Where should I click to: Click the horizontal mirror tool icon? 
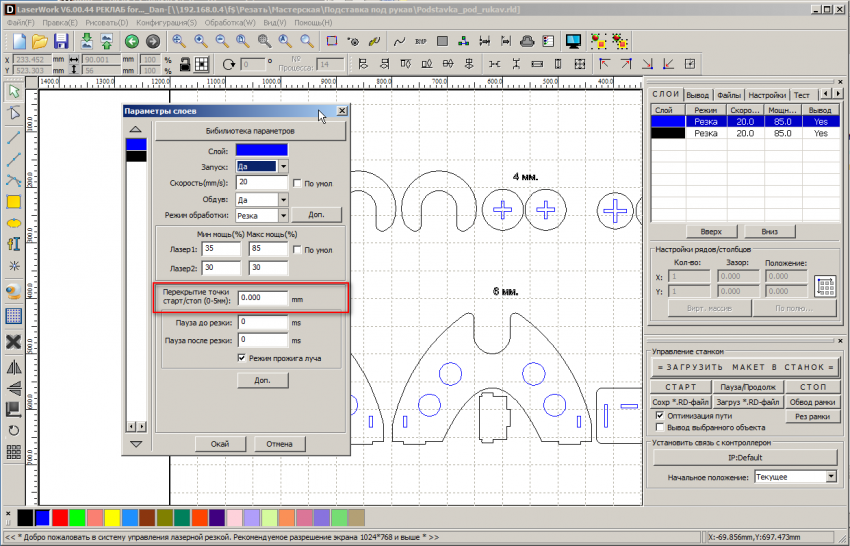tap(14, 366)
